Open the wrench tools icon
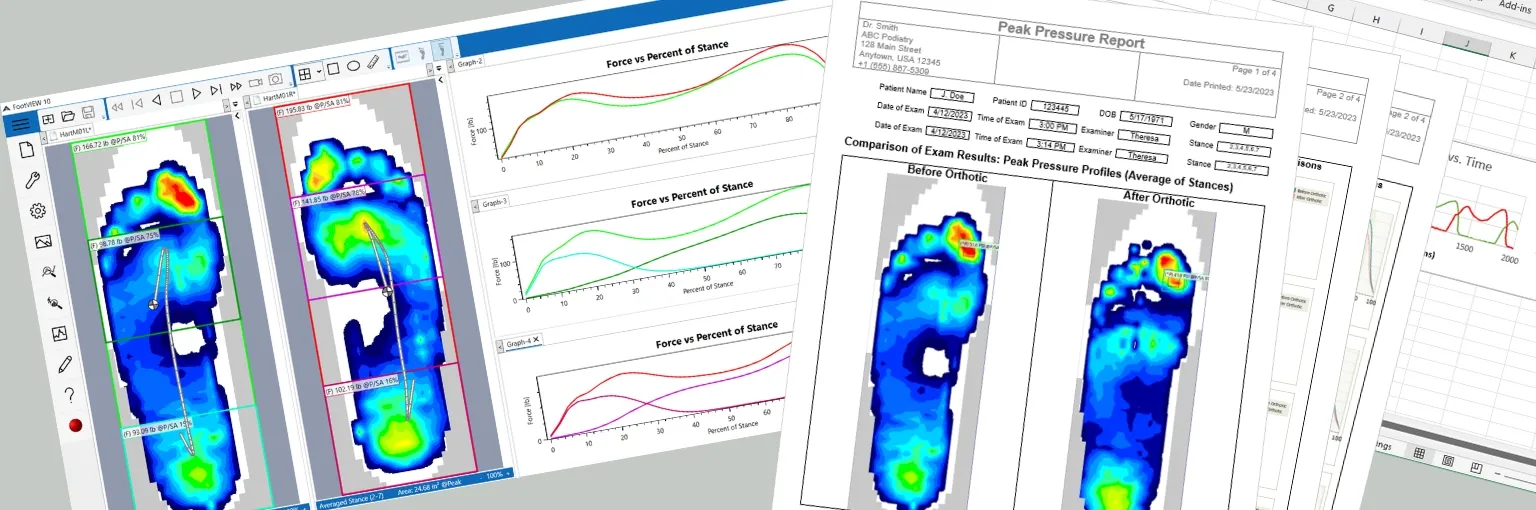 click(x=32, y=180)
